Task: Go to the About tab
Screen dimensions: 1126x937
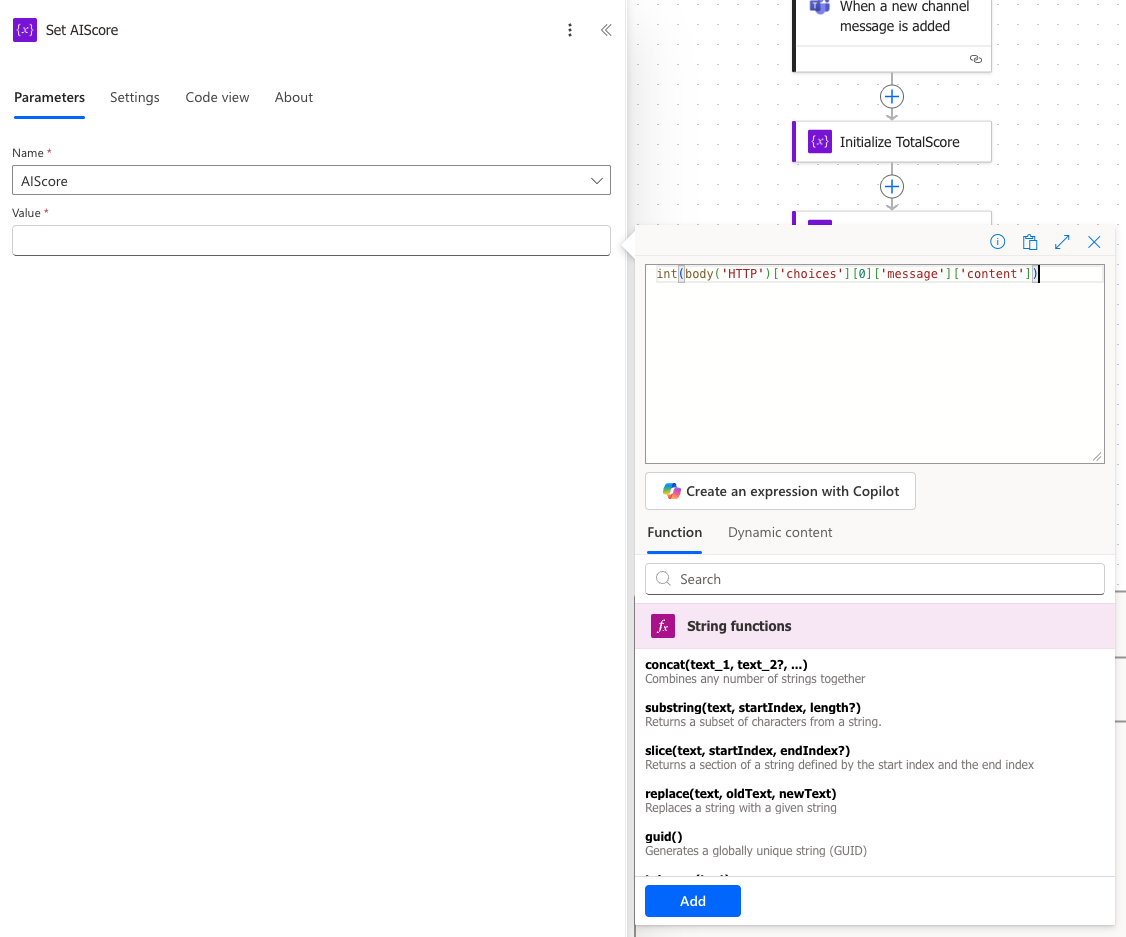Action: 294,97
